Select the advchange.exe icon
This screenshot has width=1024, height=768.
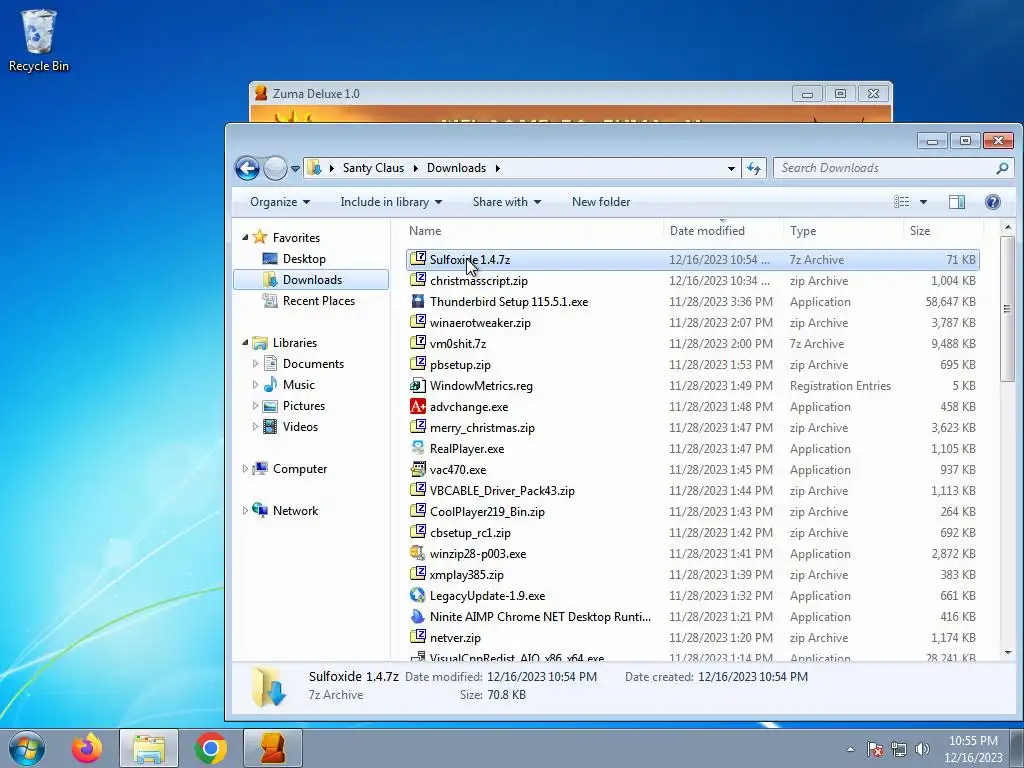tap(417, 406)
